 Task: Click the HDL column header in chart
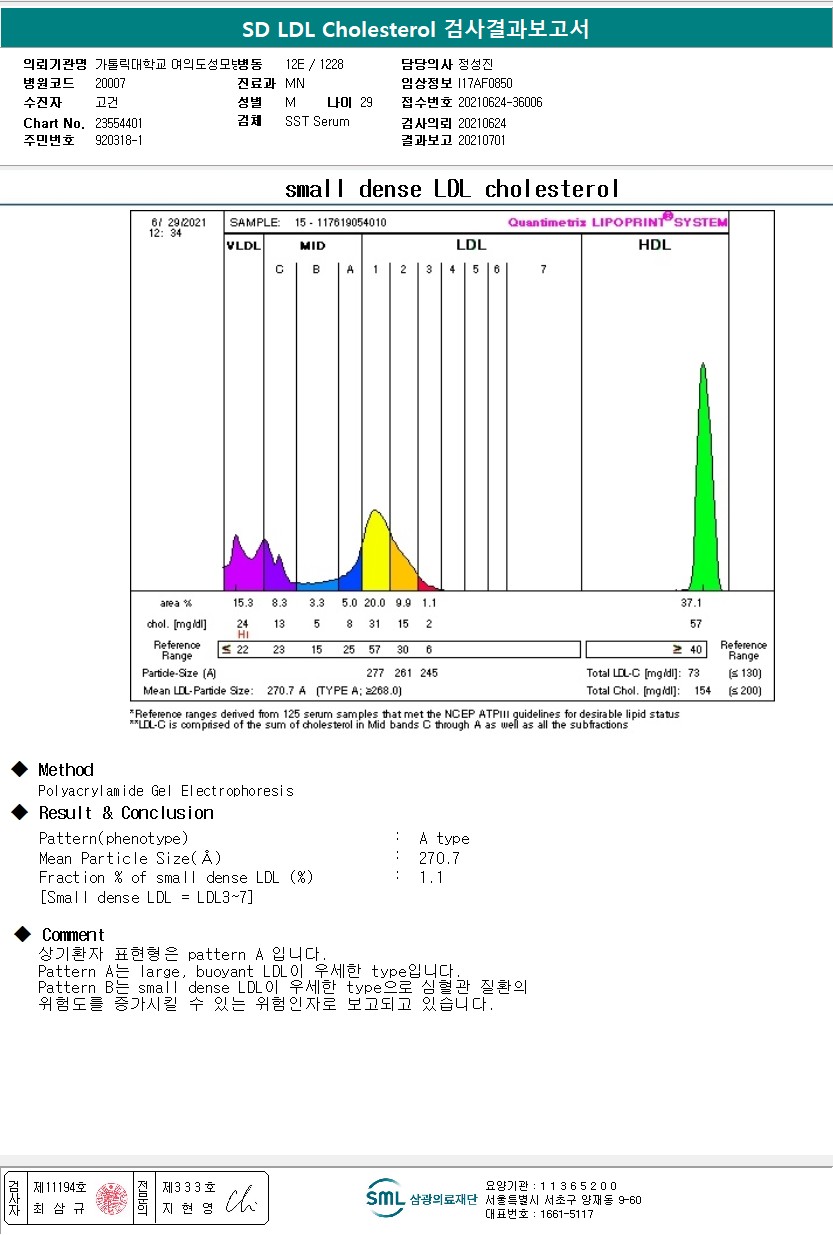tap(655, 245)
